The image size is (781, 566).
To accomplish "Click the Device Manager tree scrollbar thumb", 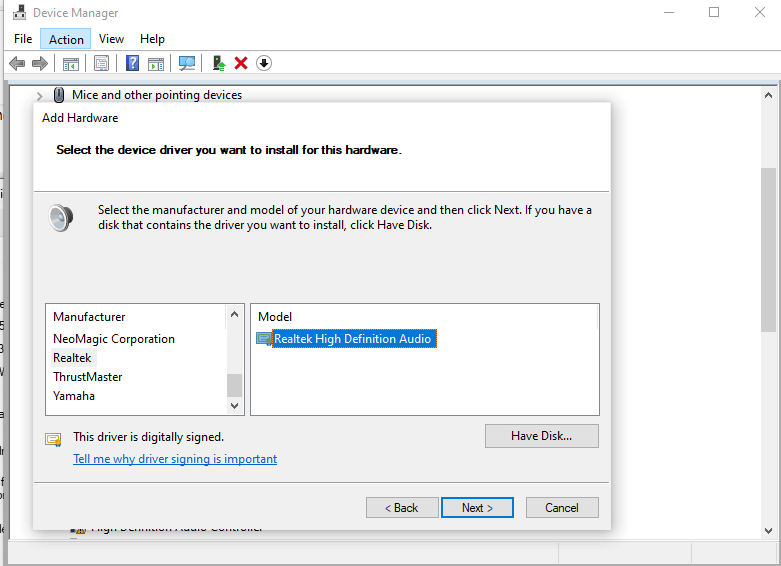I will [x=768, y=250].
